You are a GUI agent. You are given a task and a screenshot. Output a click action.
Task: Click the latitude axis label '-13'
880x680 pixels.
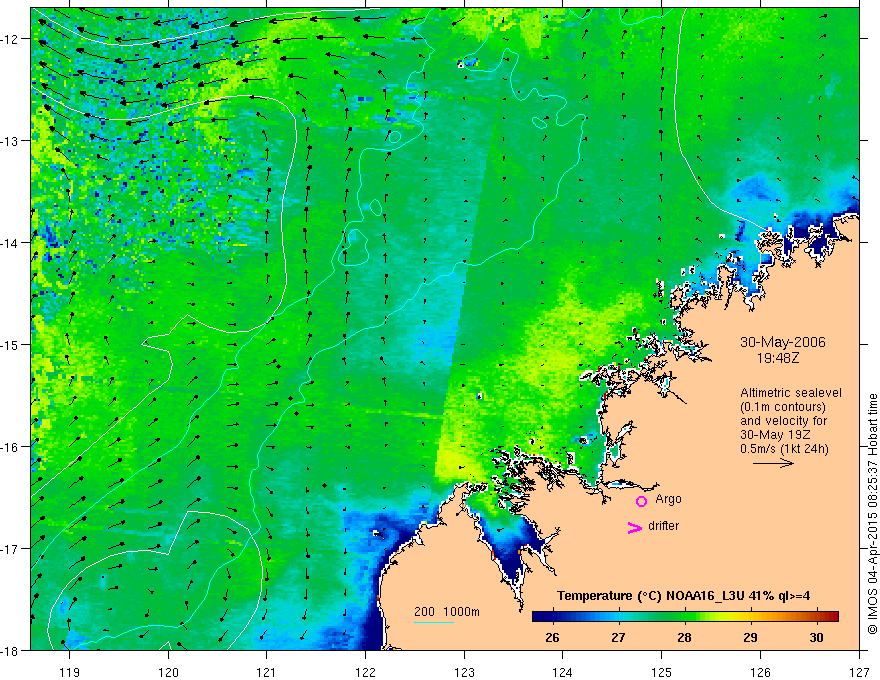pos(11,141)
